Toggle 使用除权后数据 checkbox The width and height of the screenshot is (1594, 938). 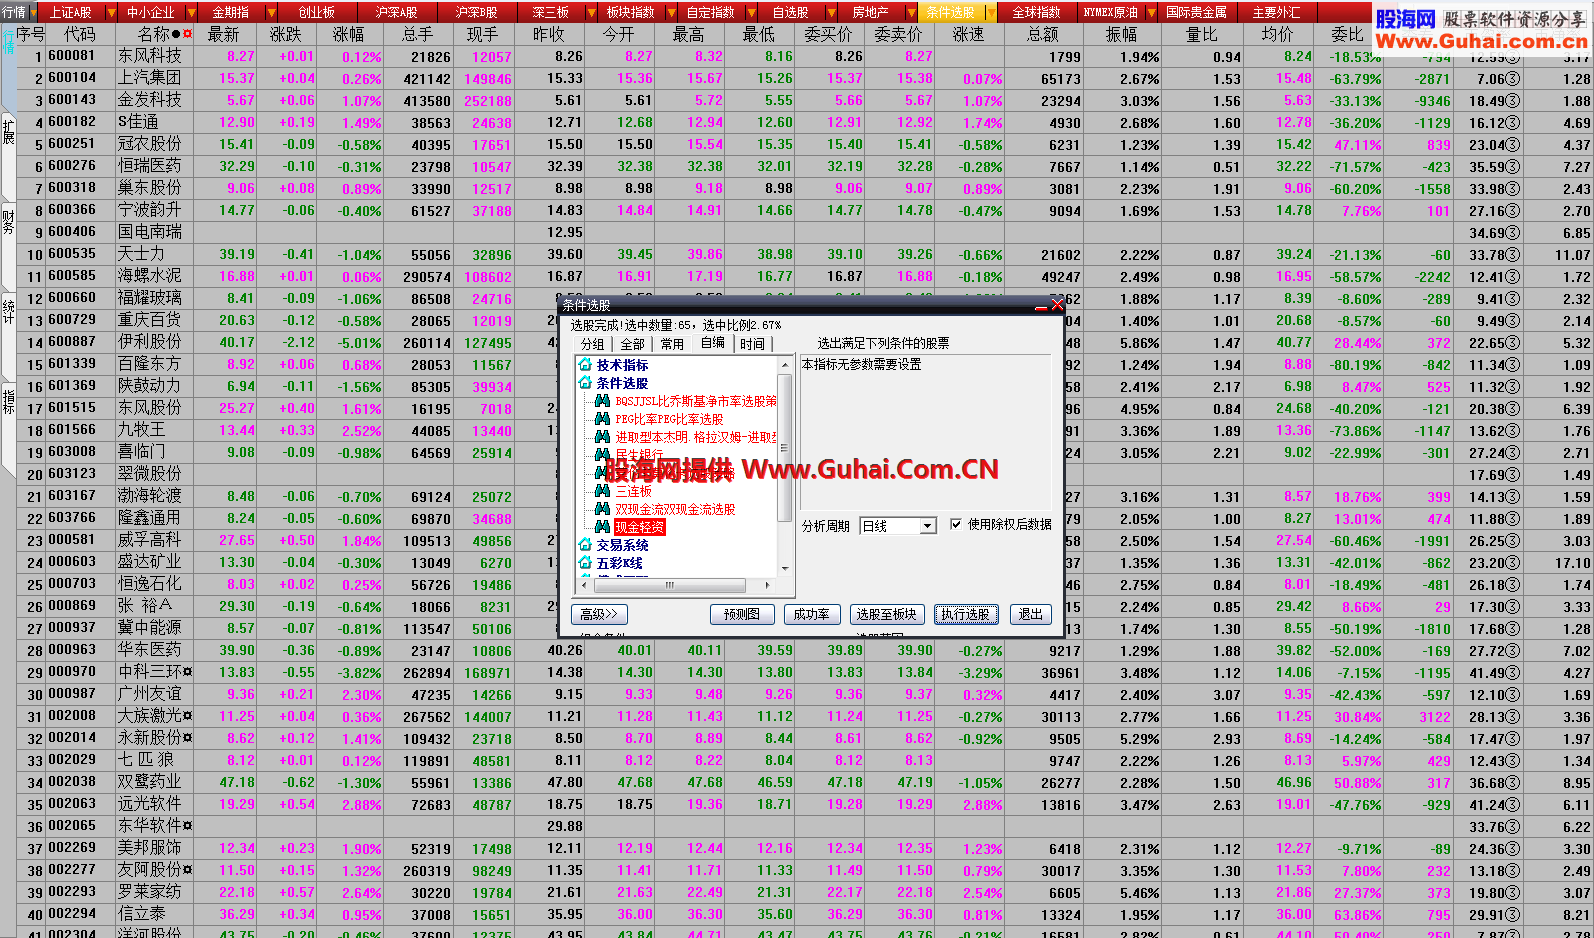956,524
